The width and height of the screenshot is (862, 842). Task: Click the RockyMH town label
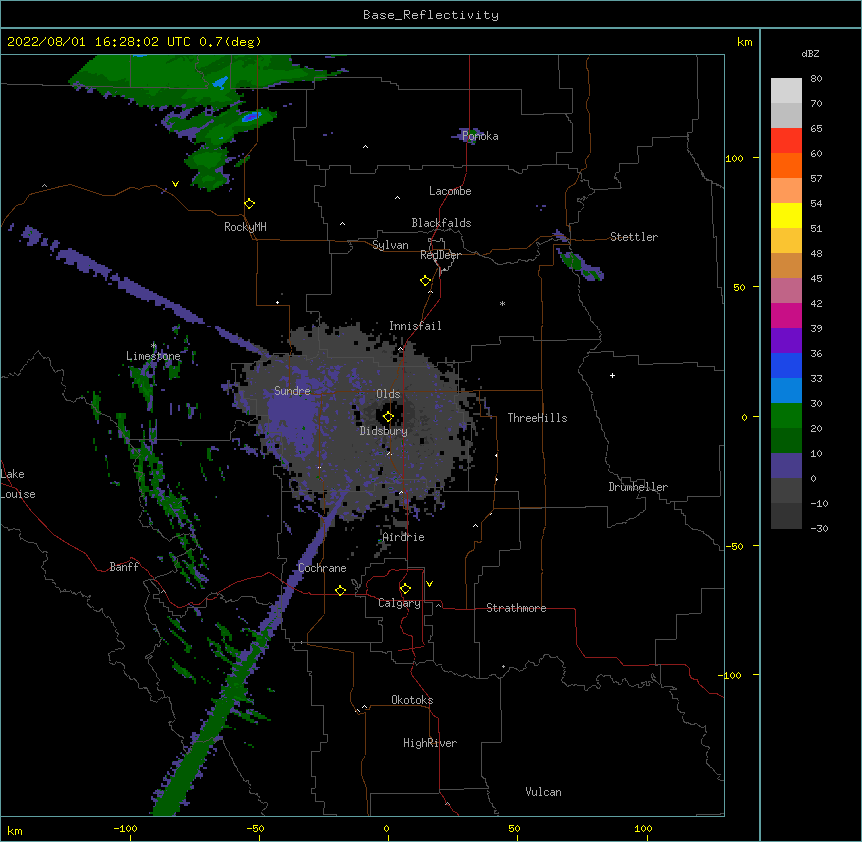[x=245, y=227]
